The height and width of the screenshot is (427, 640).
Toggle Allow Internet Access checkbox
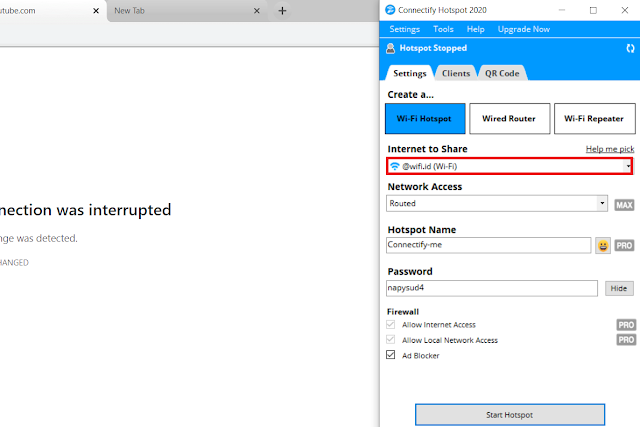pyautogui.click(x=391, y=325)
